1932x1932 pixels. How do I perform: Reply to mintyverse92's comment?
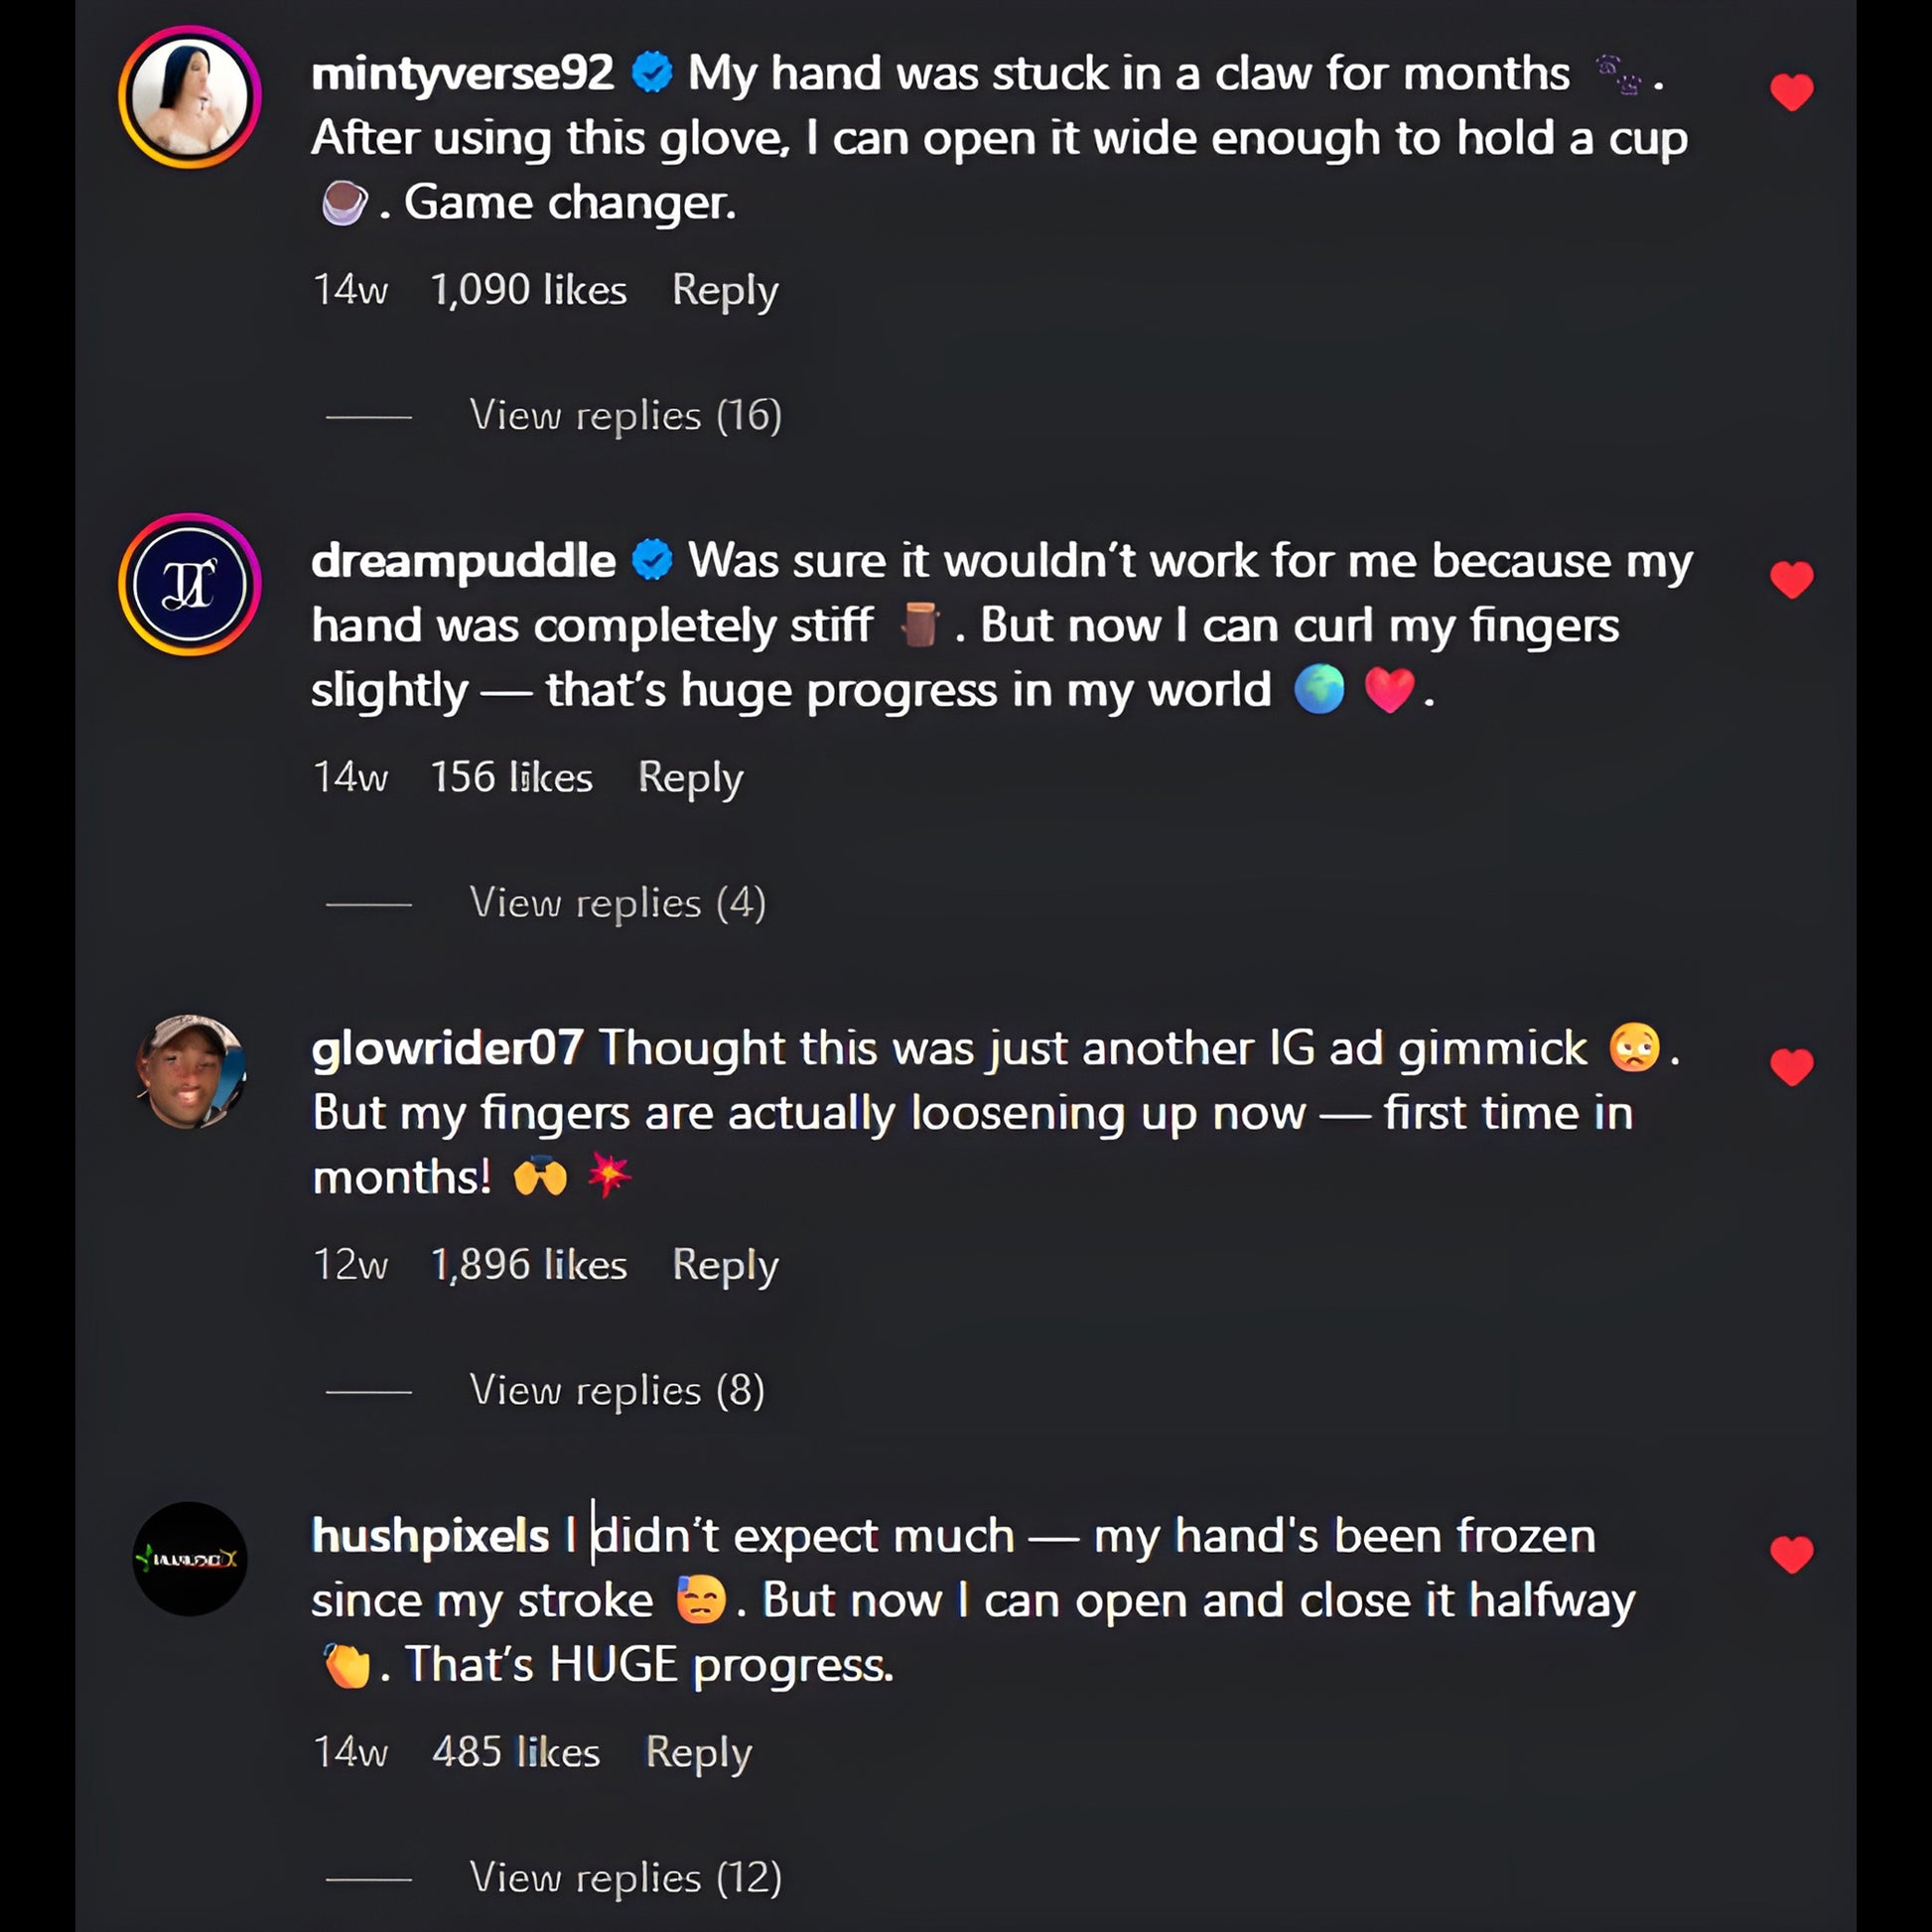[724, 290]
